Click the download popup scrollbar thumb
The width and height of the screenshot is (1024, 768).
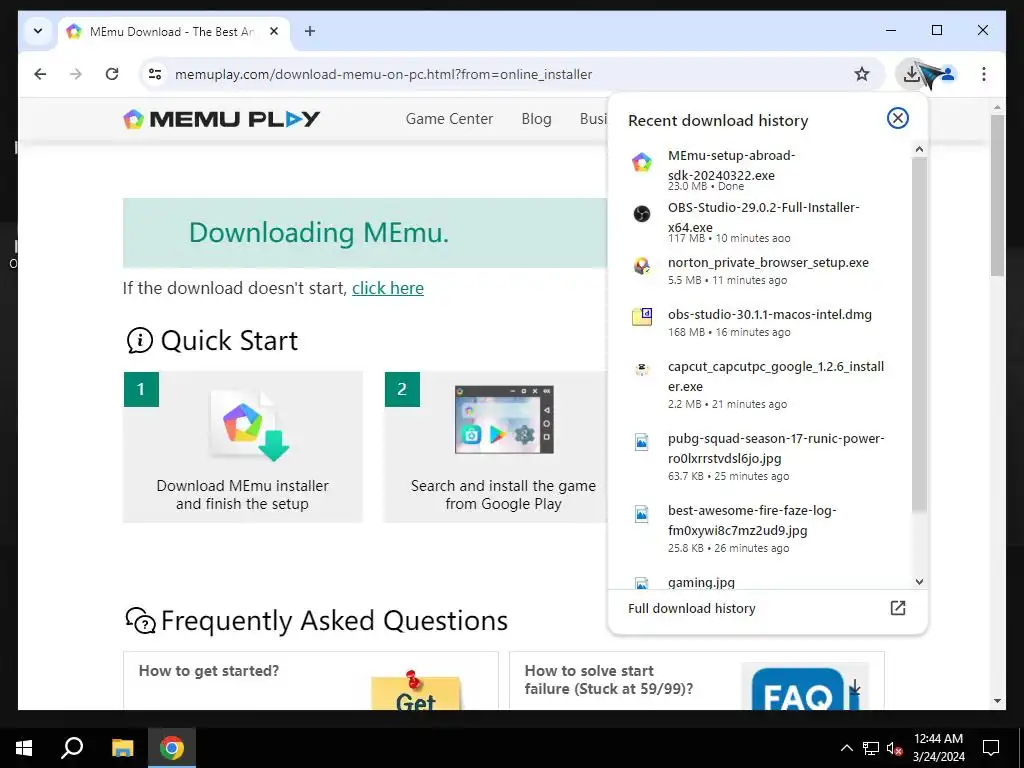[920, 334]
